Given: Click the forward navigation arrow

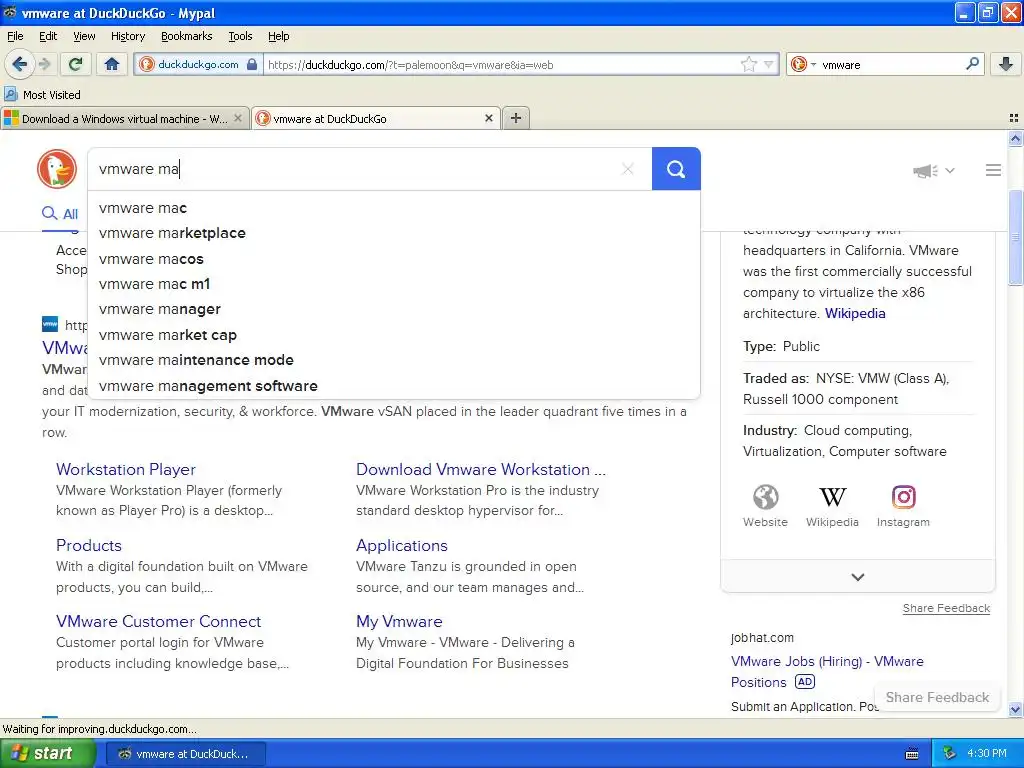Looking at the screenshot, I should 44,64.
